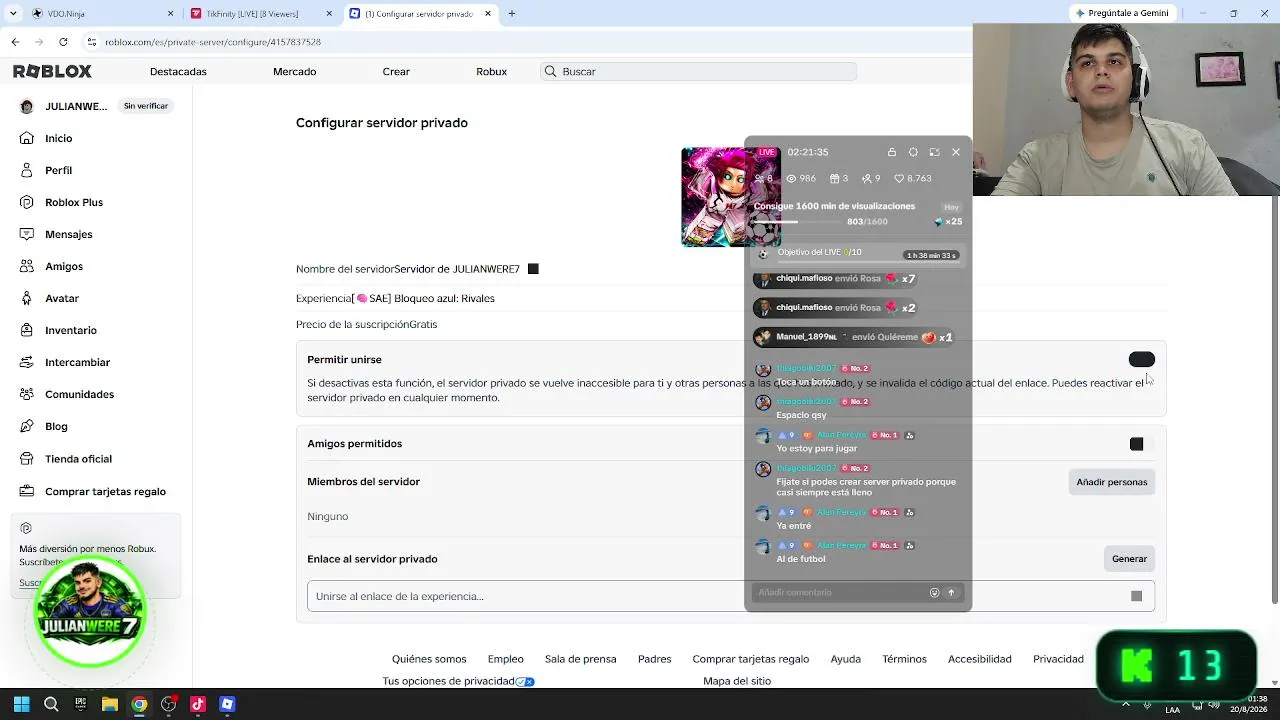
Task: Open the Empleo footer link
Action: 506,659
